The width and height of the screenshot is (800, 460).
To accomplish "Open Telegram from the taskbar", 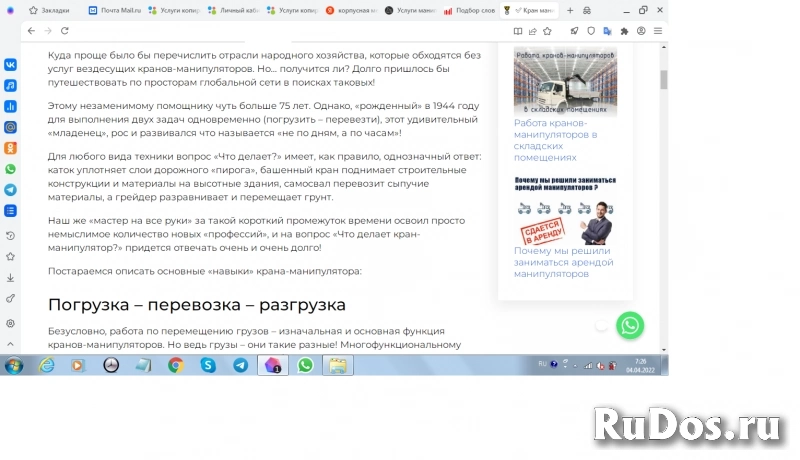I will pyautogui.click(x=240, y=365).
